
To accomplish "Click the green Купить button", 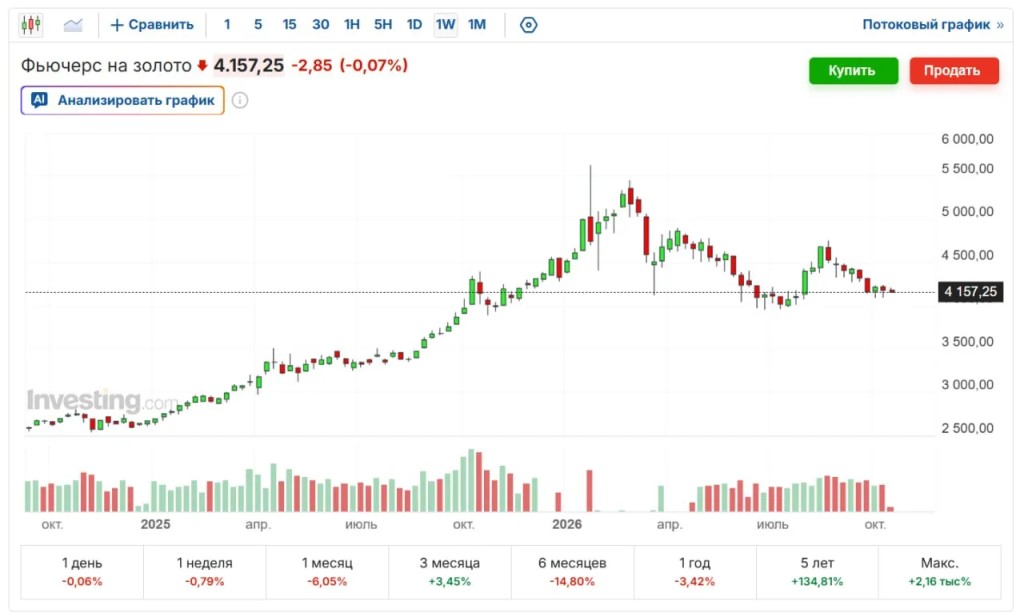I will pos(854,71).
